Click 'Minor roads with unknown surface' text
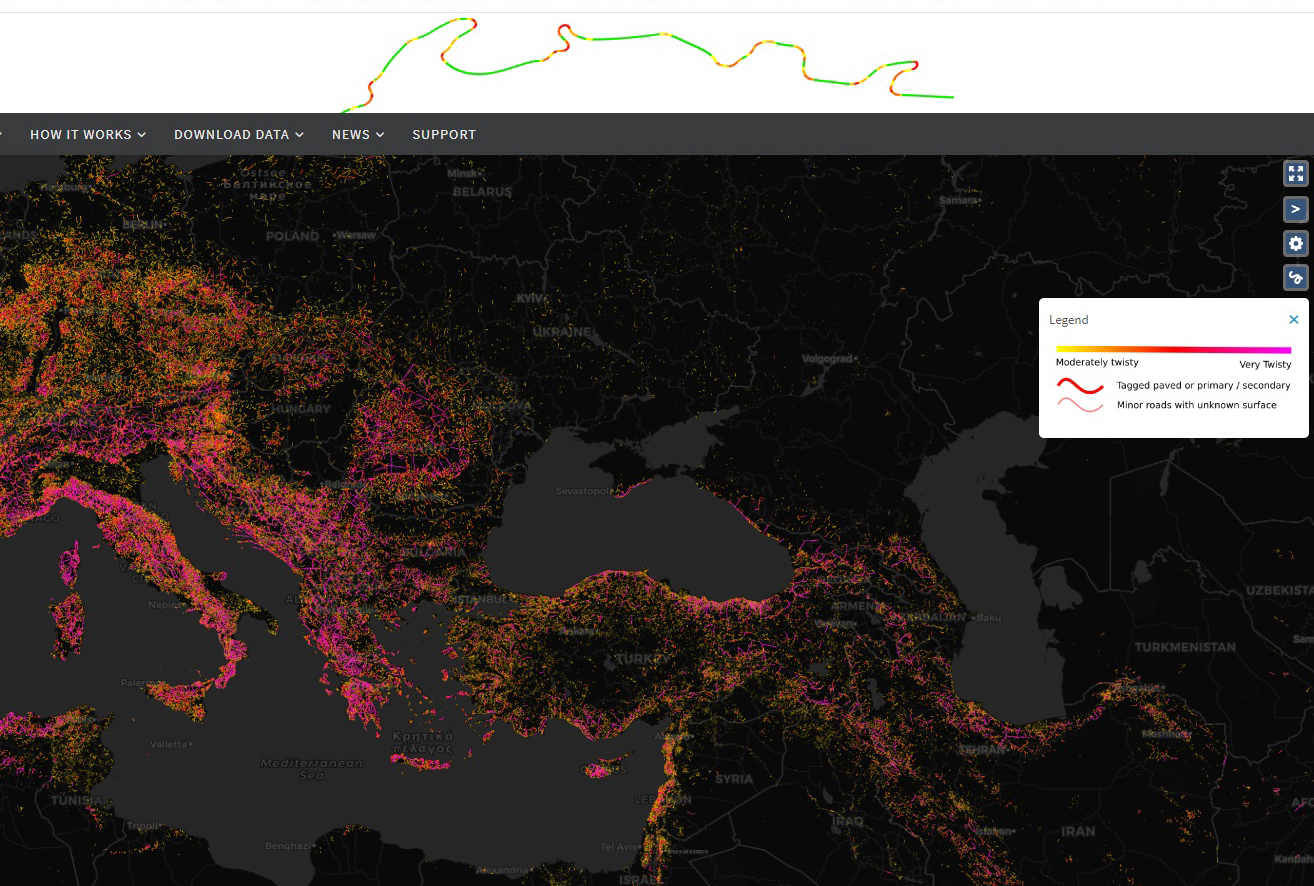This screenshot has width=1314, height=886. tap(1196, 405)
